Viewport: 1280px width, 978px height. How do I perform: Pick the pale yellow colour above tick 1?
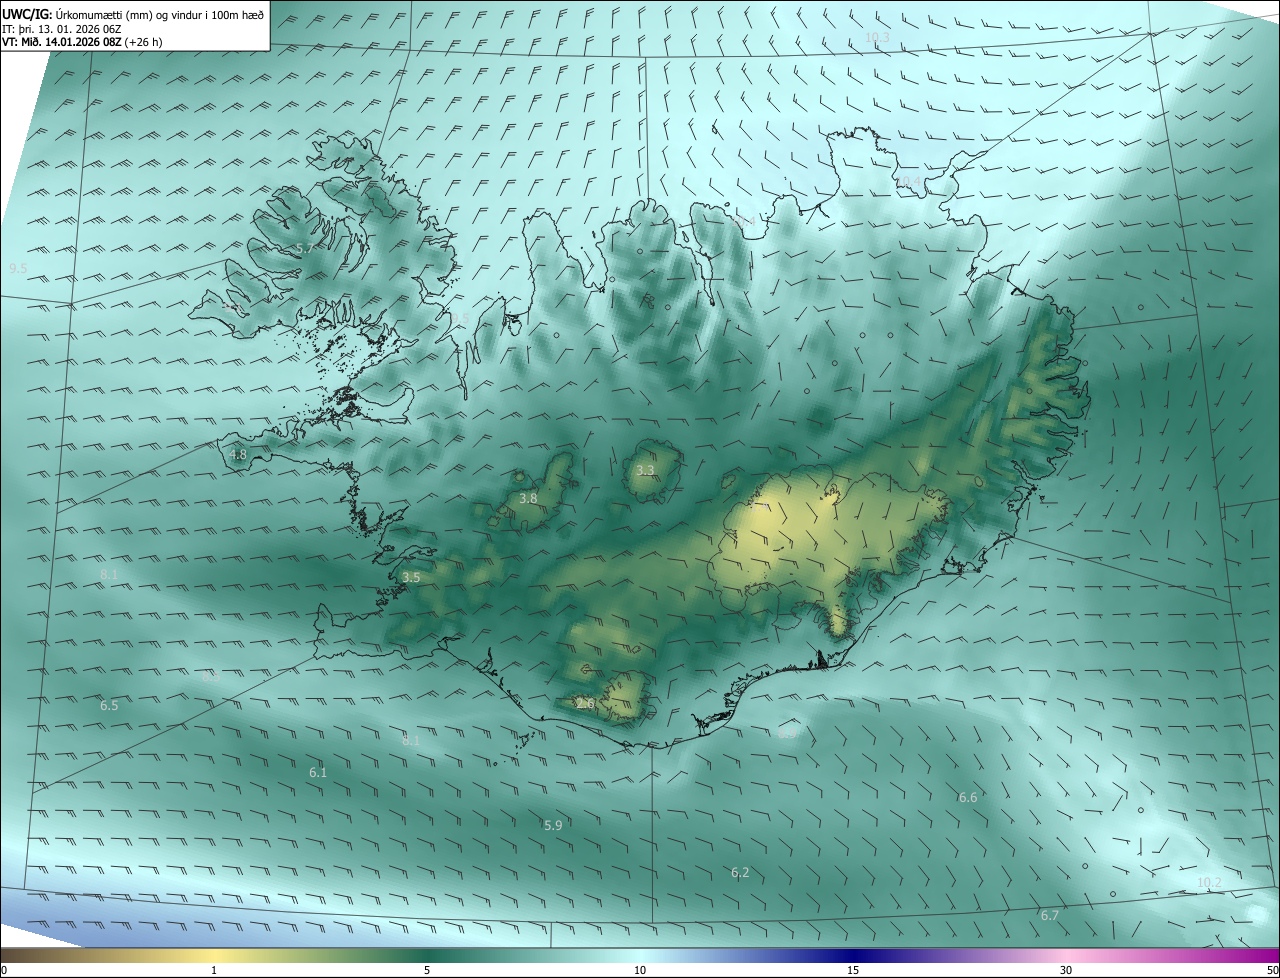[214, 955]
